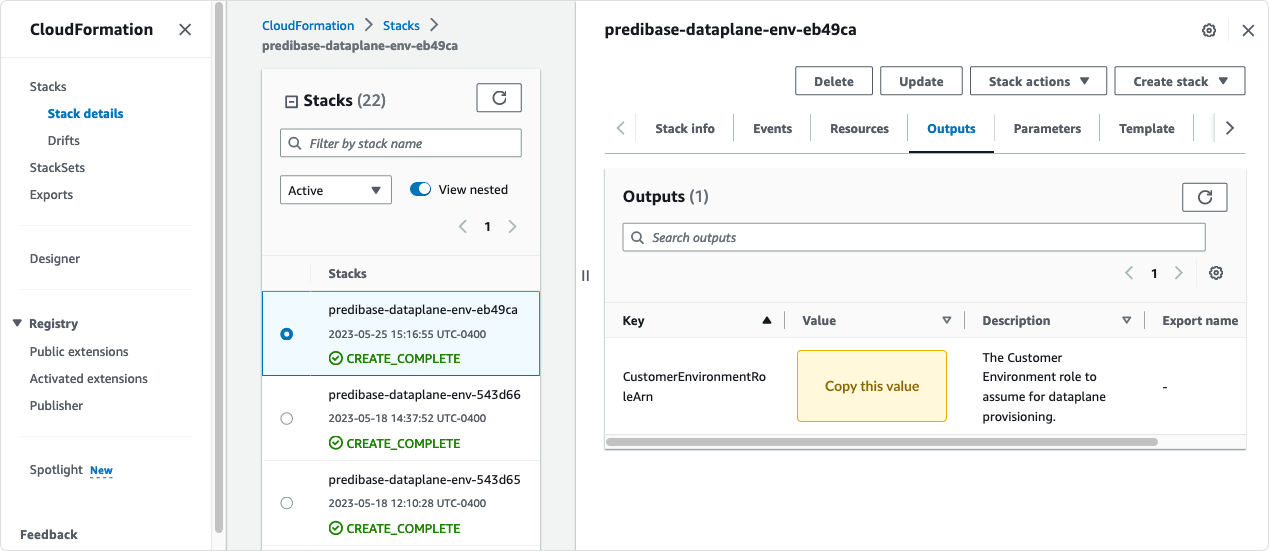Refresh the Stacks list
1269x551 pixels.
(x=499, y=97)
